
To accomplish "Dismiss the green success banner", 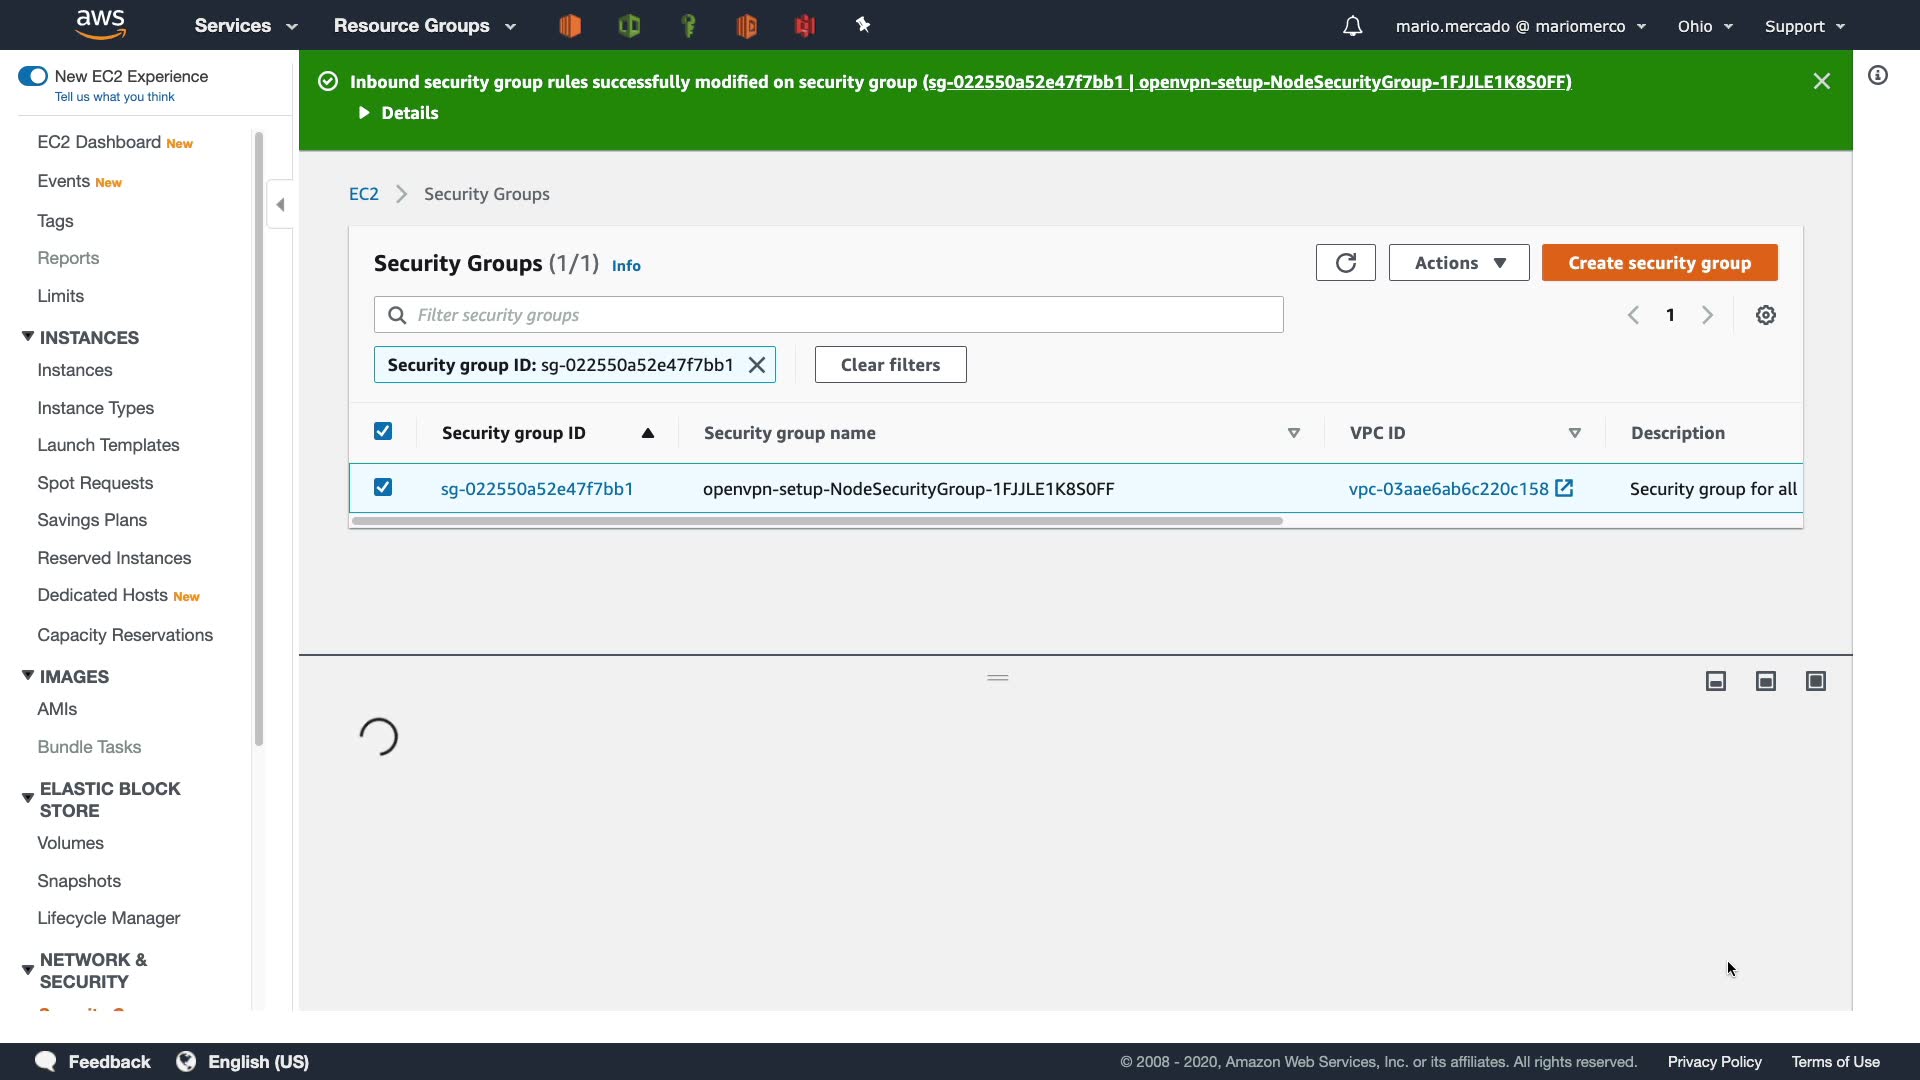I will [x=1821, y=81].
